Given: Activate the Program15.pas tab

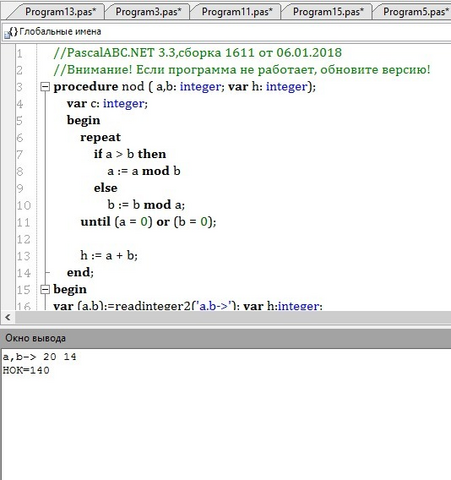Looking at the screenshot, I should coord(328,12).
